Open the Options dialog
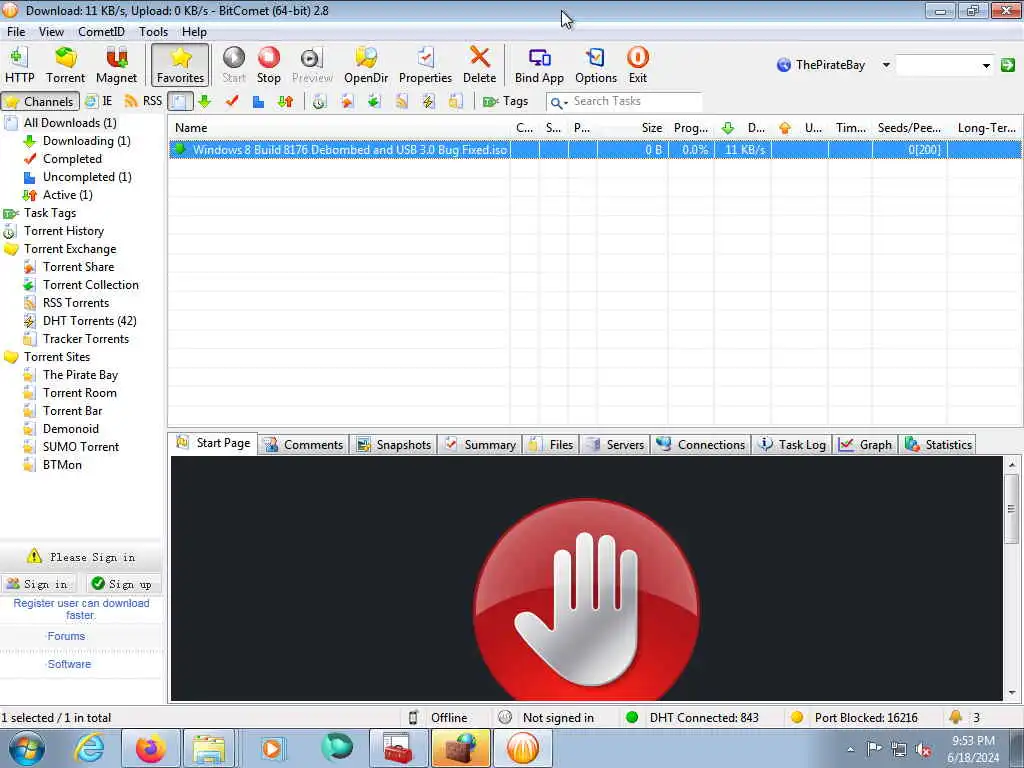The image size is (1024, 768). (x=596, y=65)
